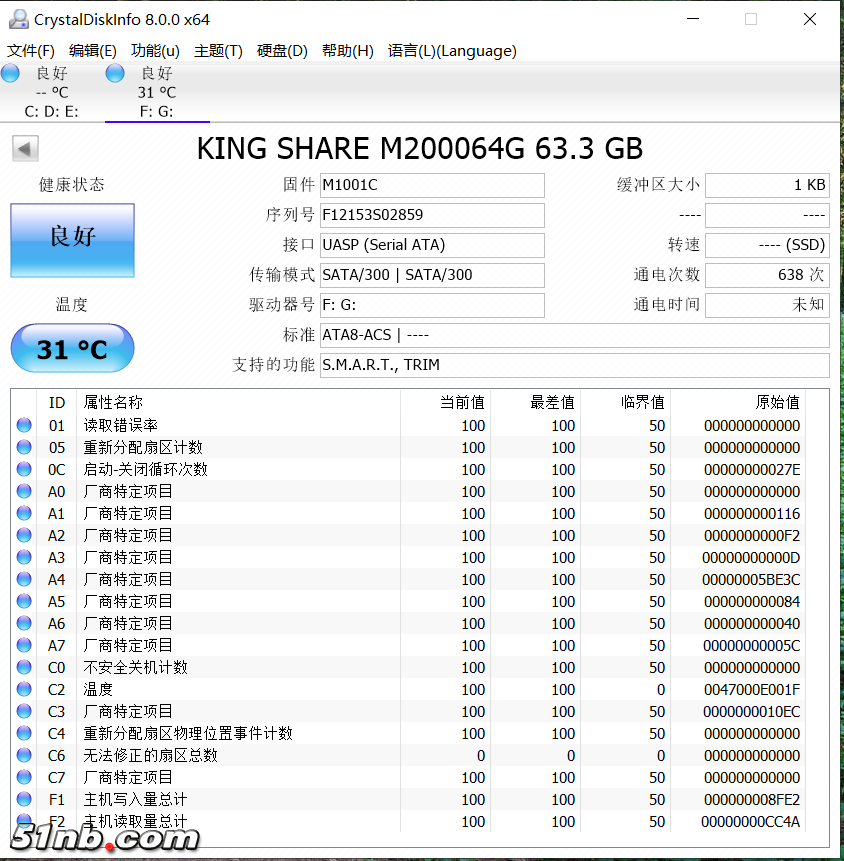The image size is (844, 861).
Task: Open the 硬盘(D) menu
Action: (283, 50)
